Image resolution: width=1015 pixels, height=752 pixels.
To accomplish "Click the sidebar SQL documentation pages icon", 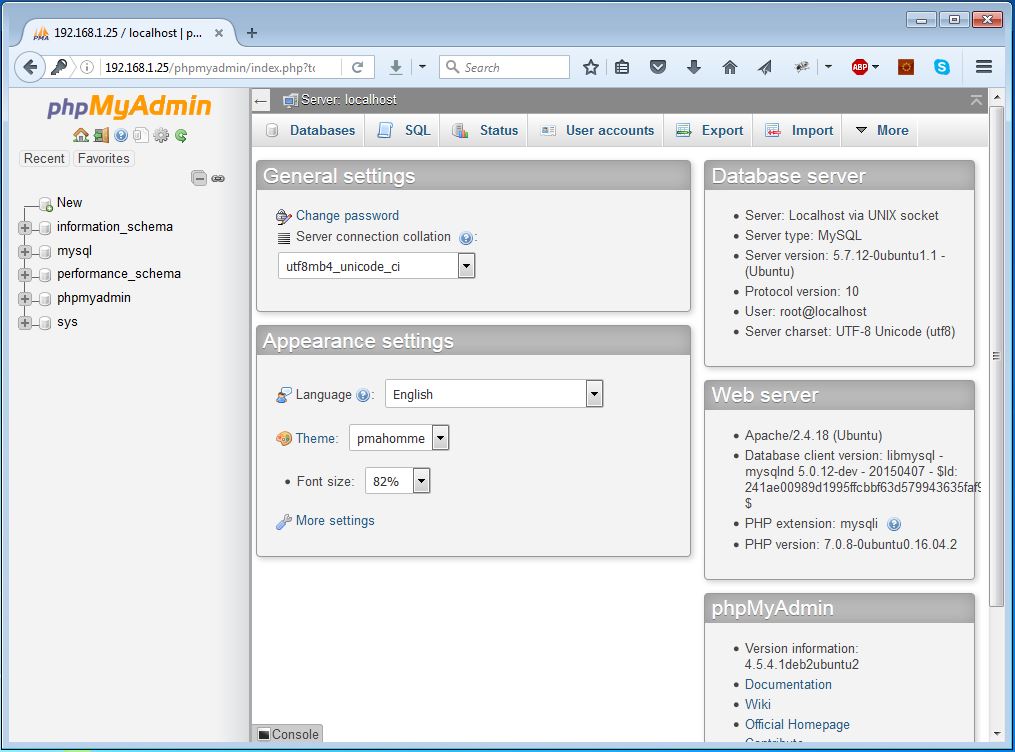I will tap(140, 135).
